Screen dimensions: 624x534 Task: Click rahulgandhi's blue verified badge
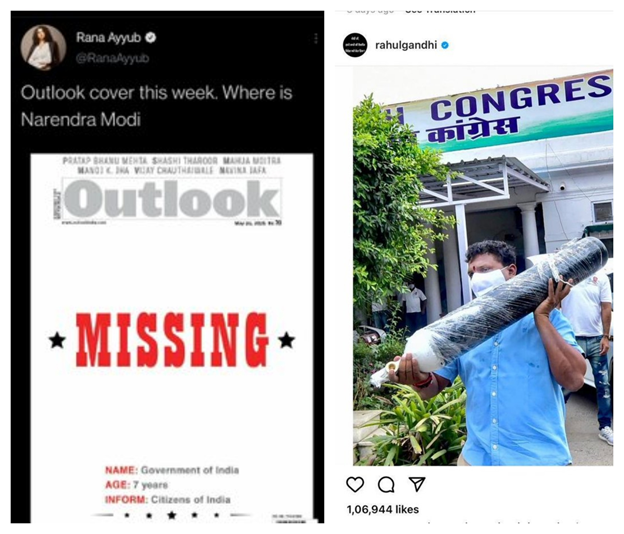coord(445,45)
